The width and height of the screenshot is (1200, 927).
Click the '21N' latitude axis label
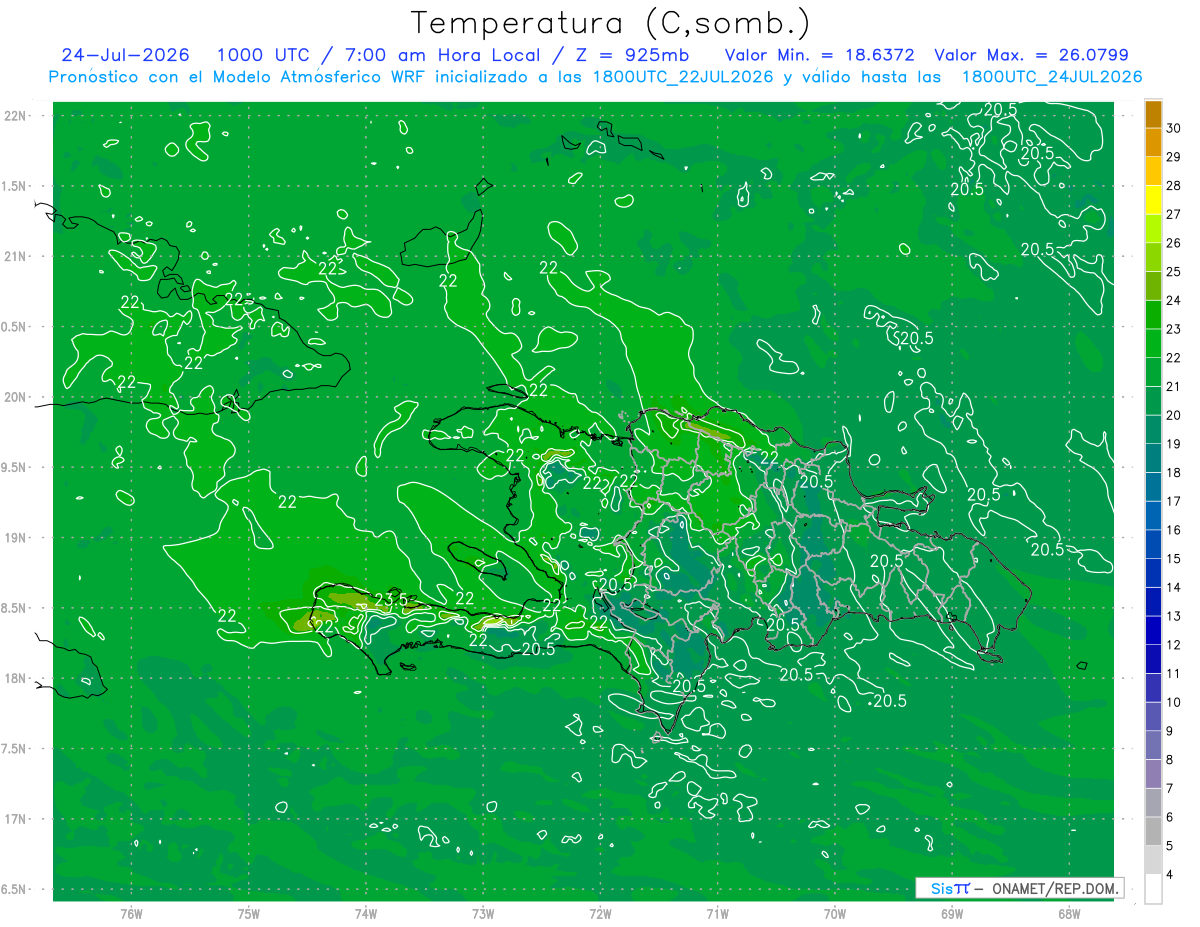(16, 256)
